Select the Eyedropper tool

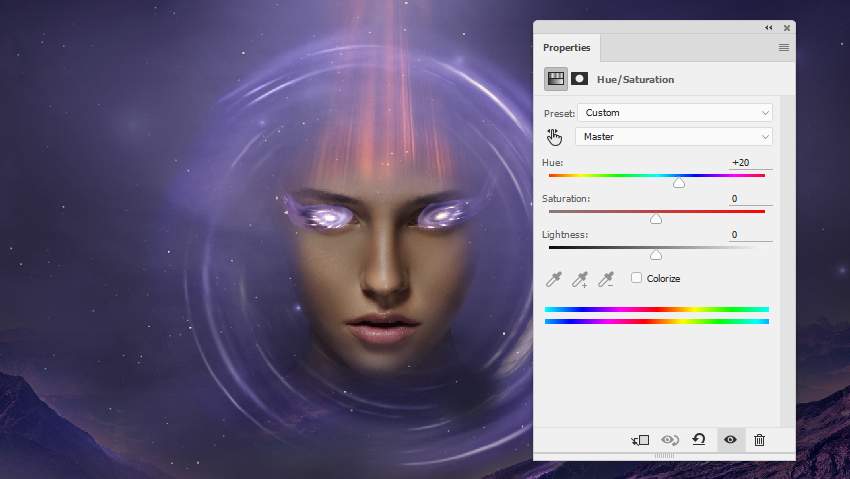(x=554, y=279)
